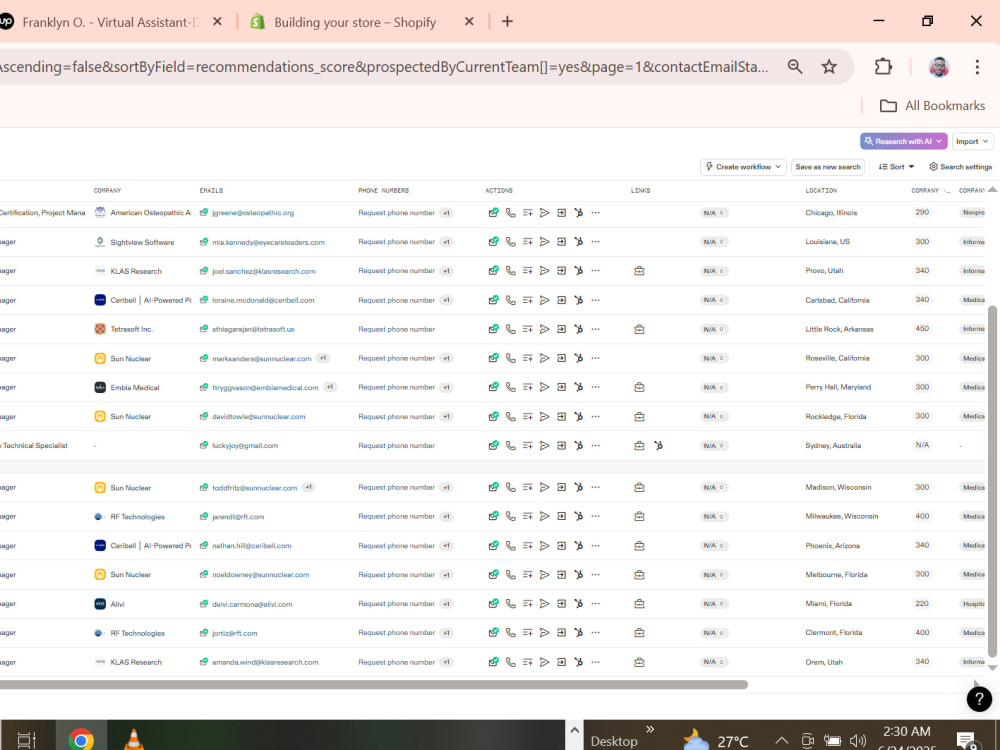
Task: Open the Import dropdown
Action: pos(973,141)
